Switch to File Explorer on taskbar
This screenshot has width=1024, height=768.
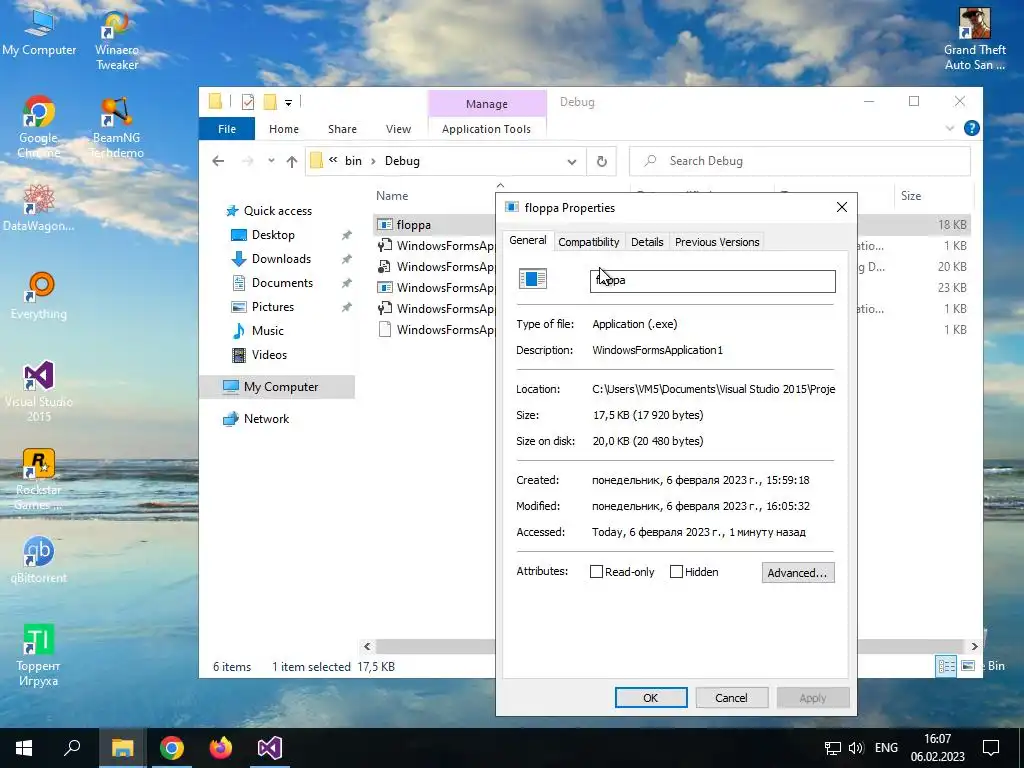122,748
